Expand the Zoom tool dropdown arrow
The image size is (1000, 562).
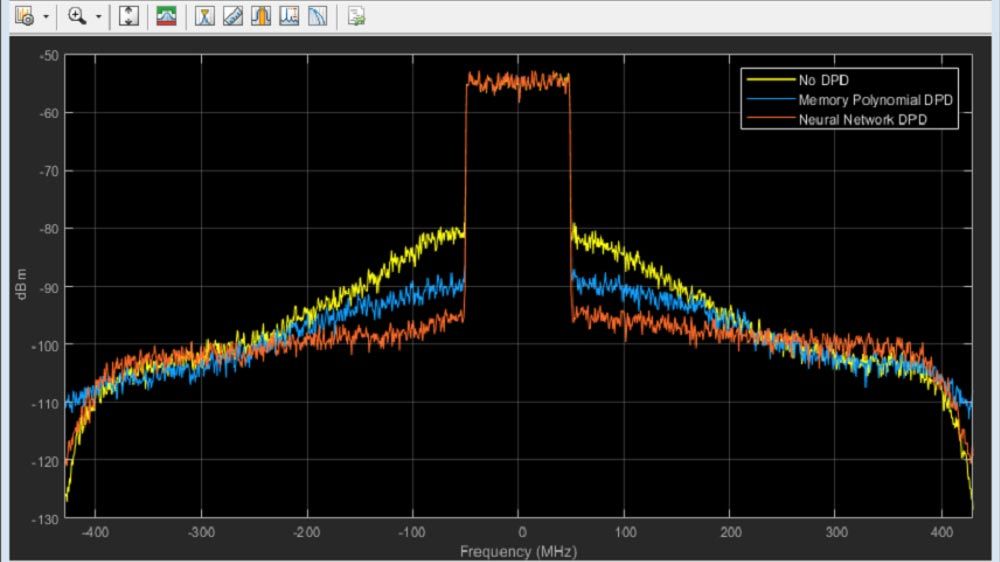point(98,17)
